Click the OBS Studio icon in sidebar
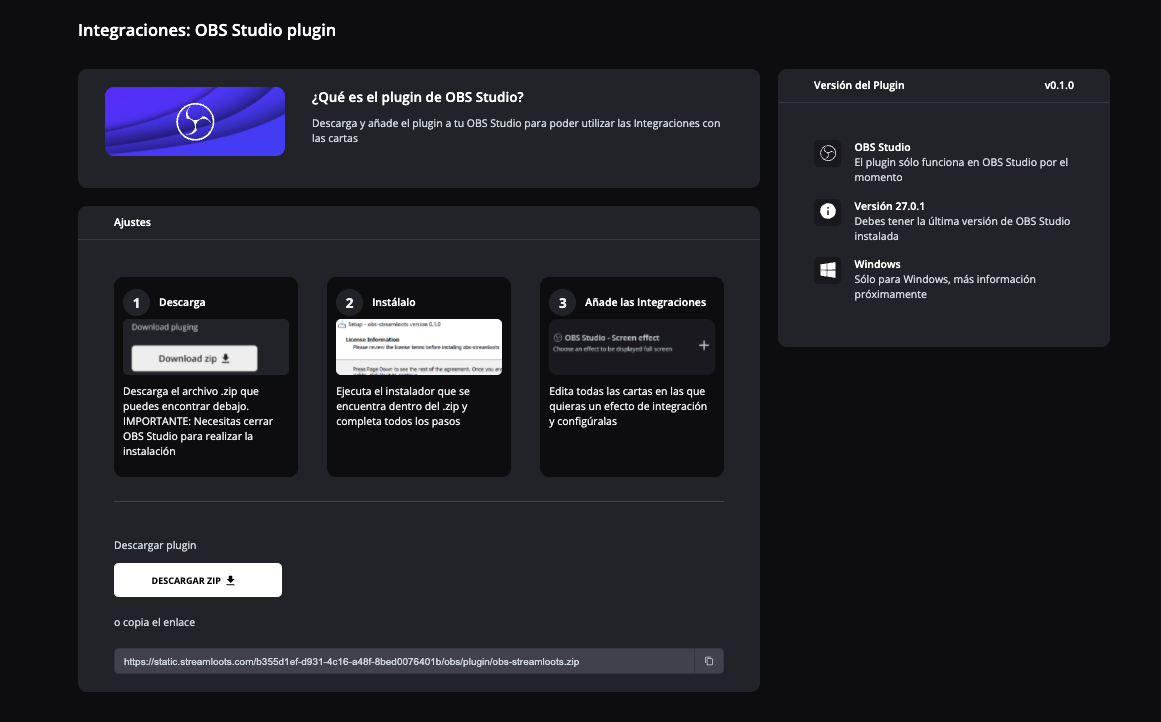 tap(828, 153)
